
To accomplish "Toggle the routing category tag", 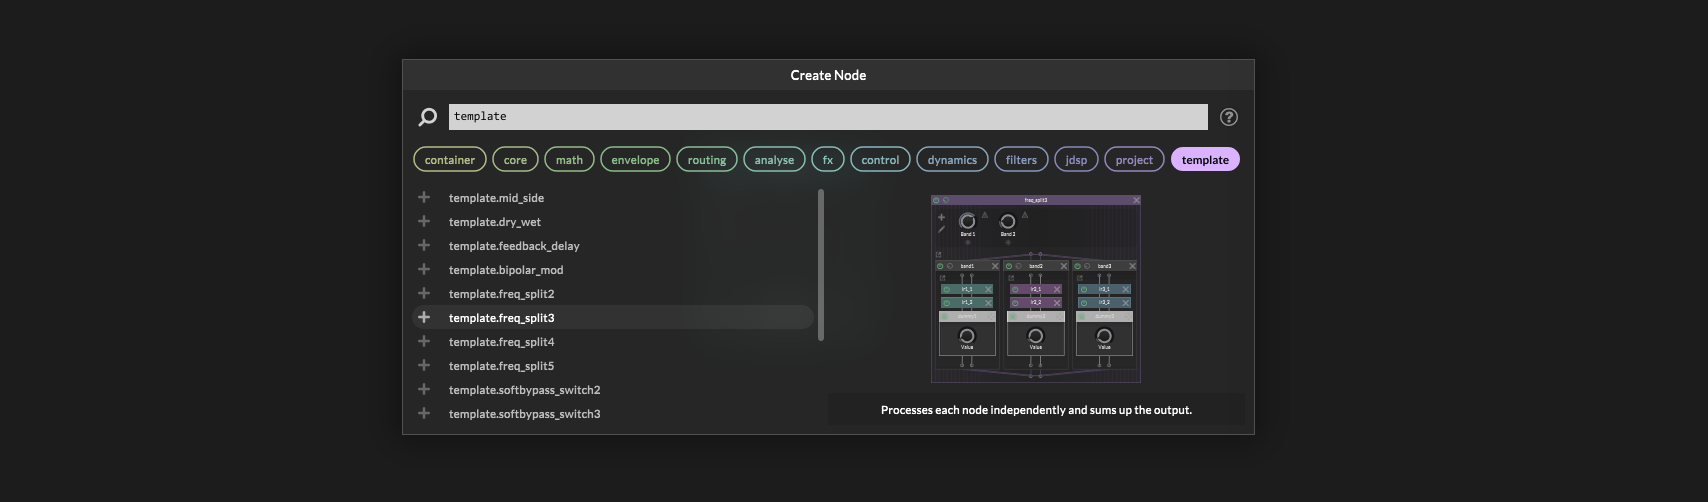I will coord(707,160).
